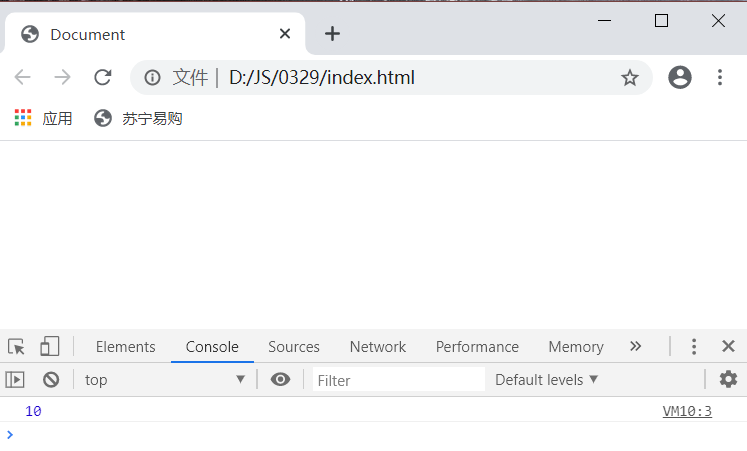Switch to the Elements tab
The width and height of the screenshot is (747, 451).
point(126,347)
